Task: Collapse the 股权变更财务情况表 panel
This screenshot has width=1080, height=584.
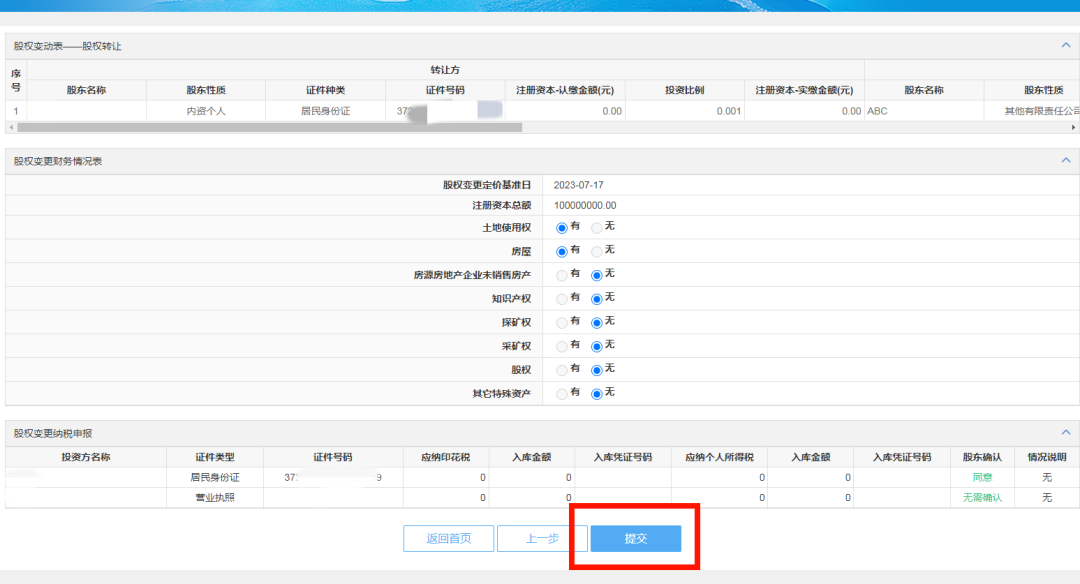Action: [x=1066, y=160]
